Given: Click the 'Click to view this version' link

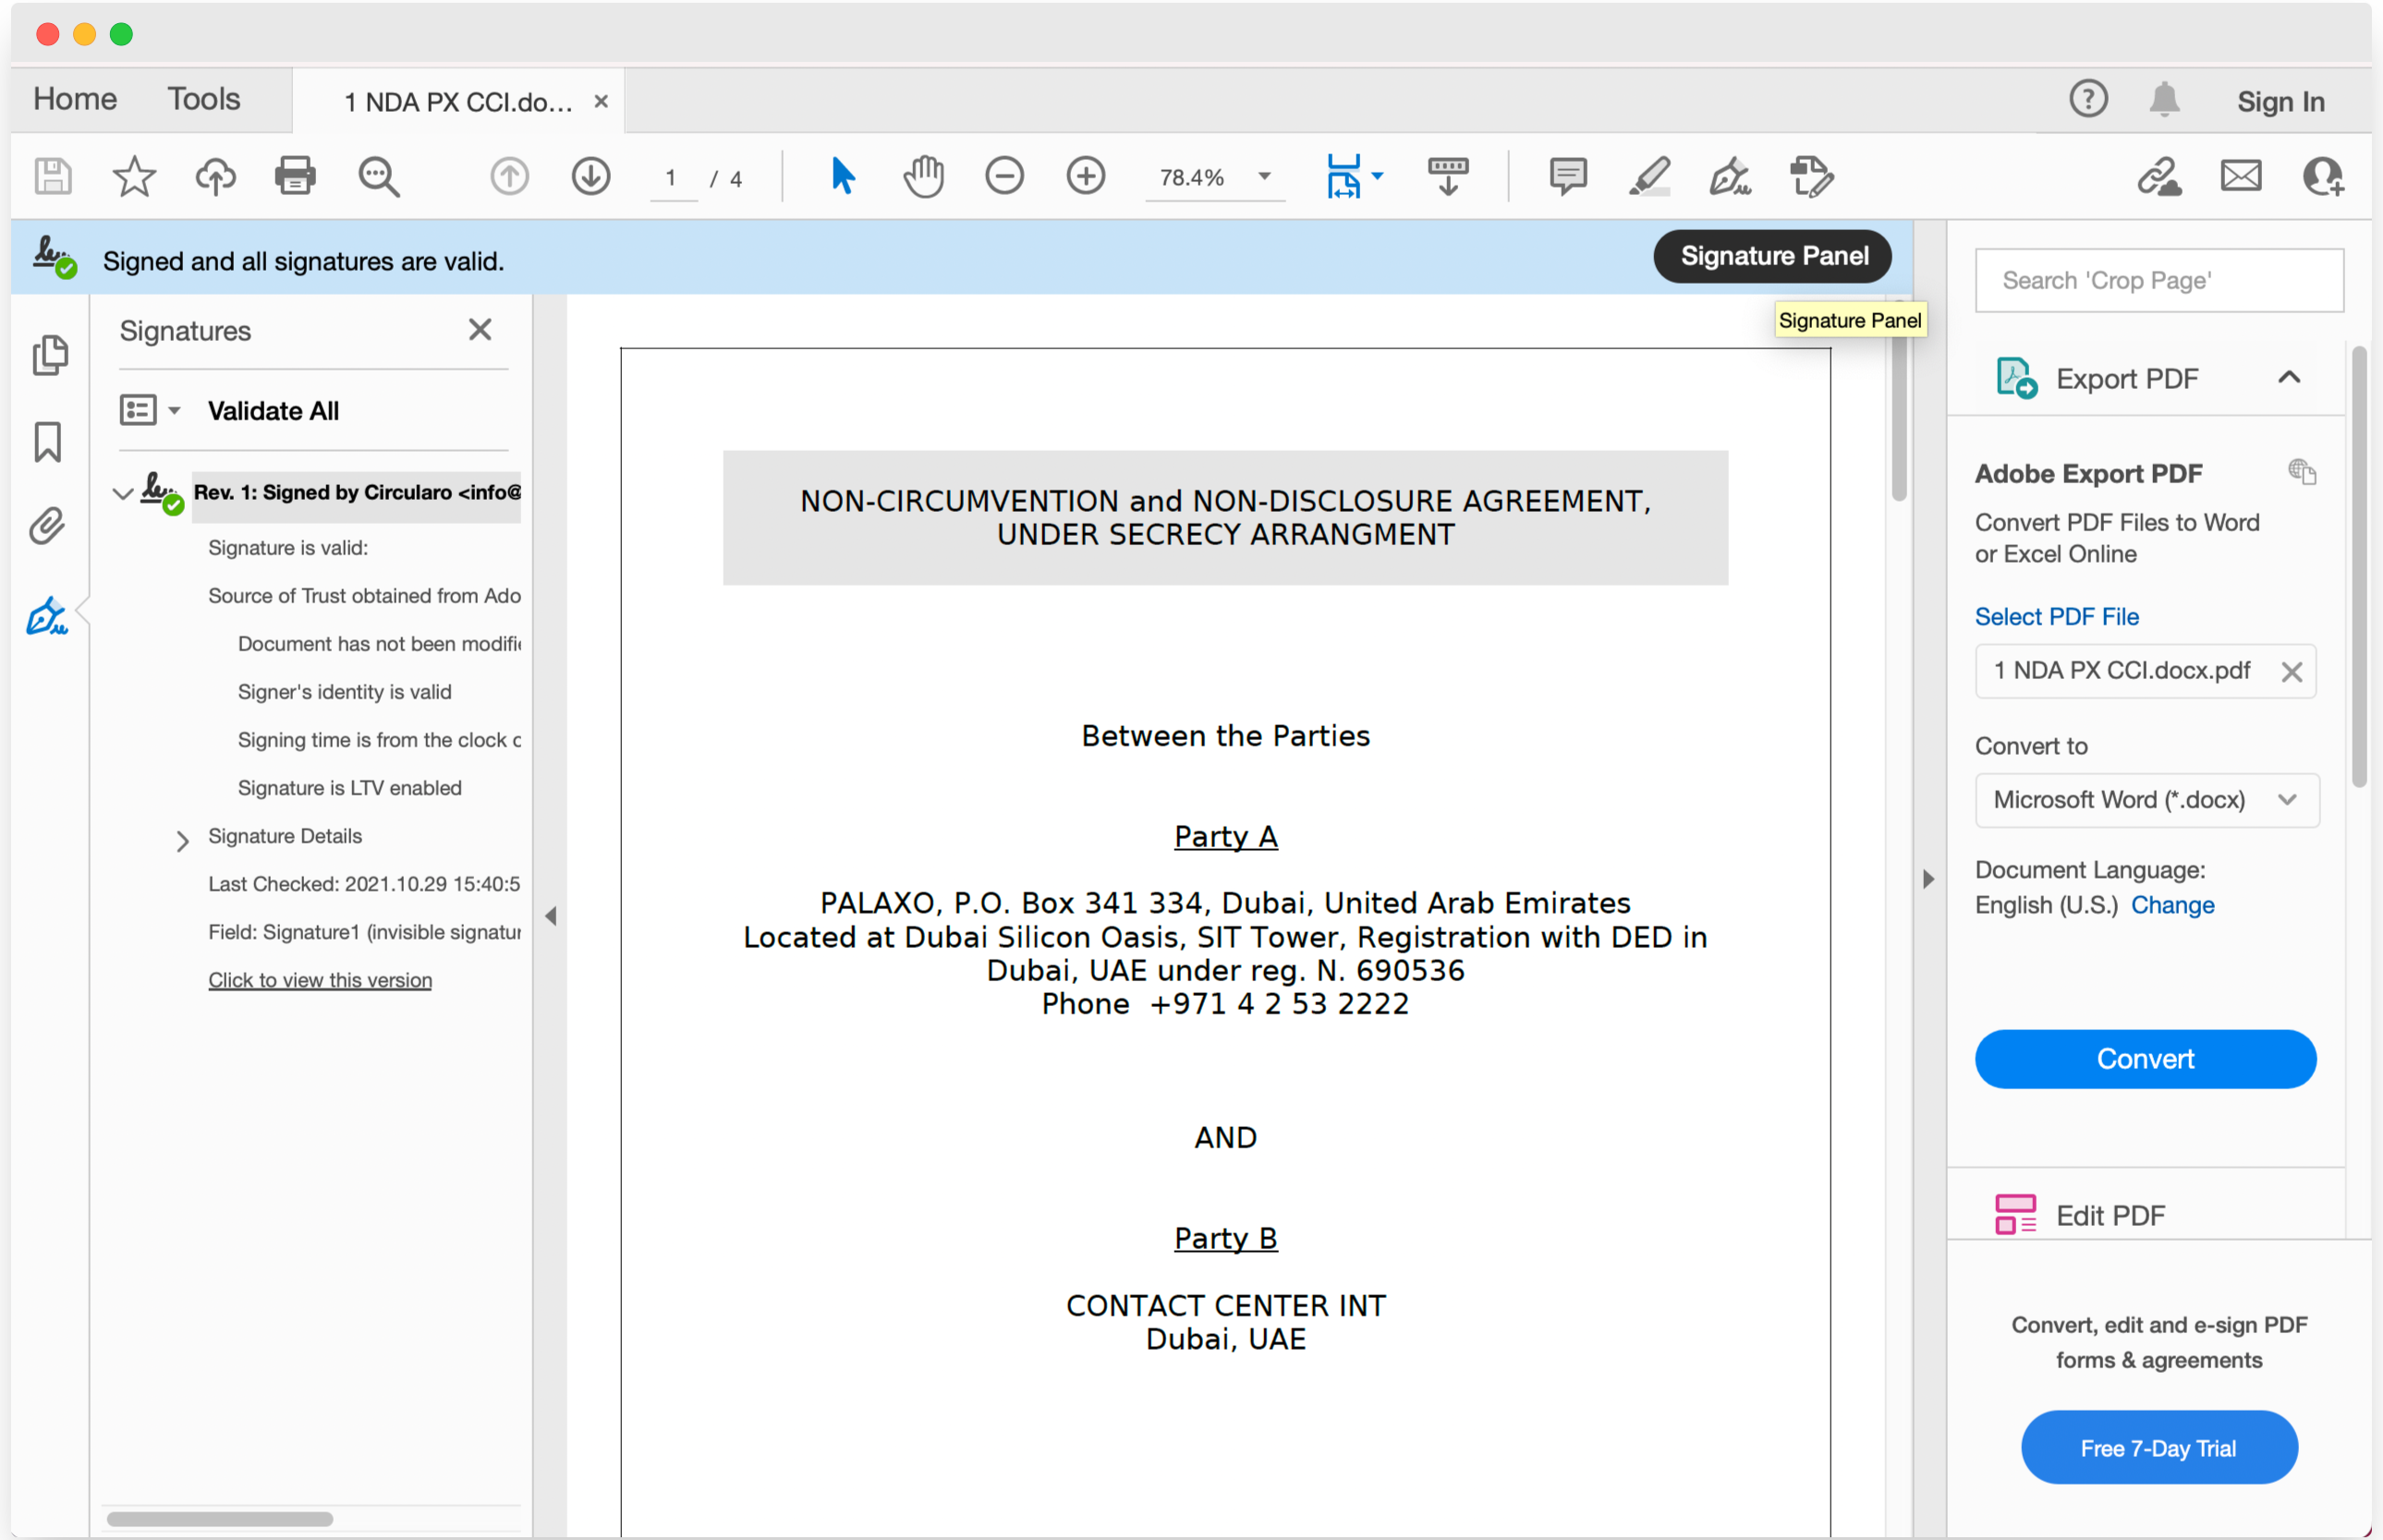Looking at the screenshot, I should click(320, 980).
